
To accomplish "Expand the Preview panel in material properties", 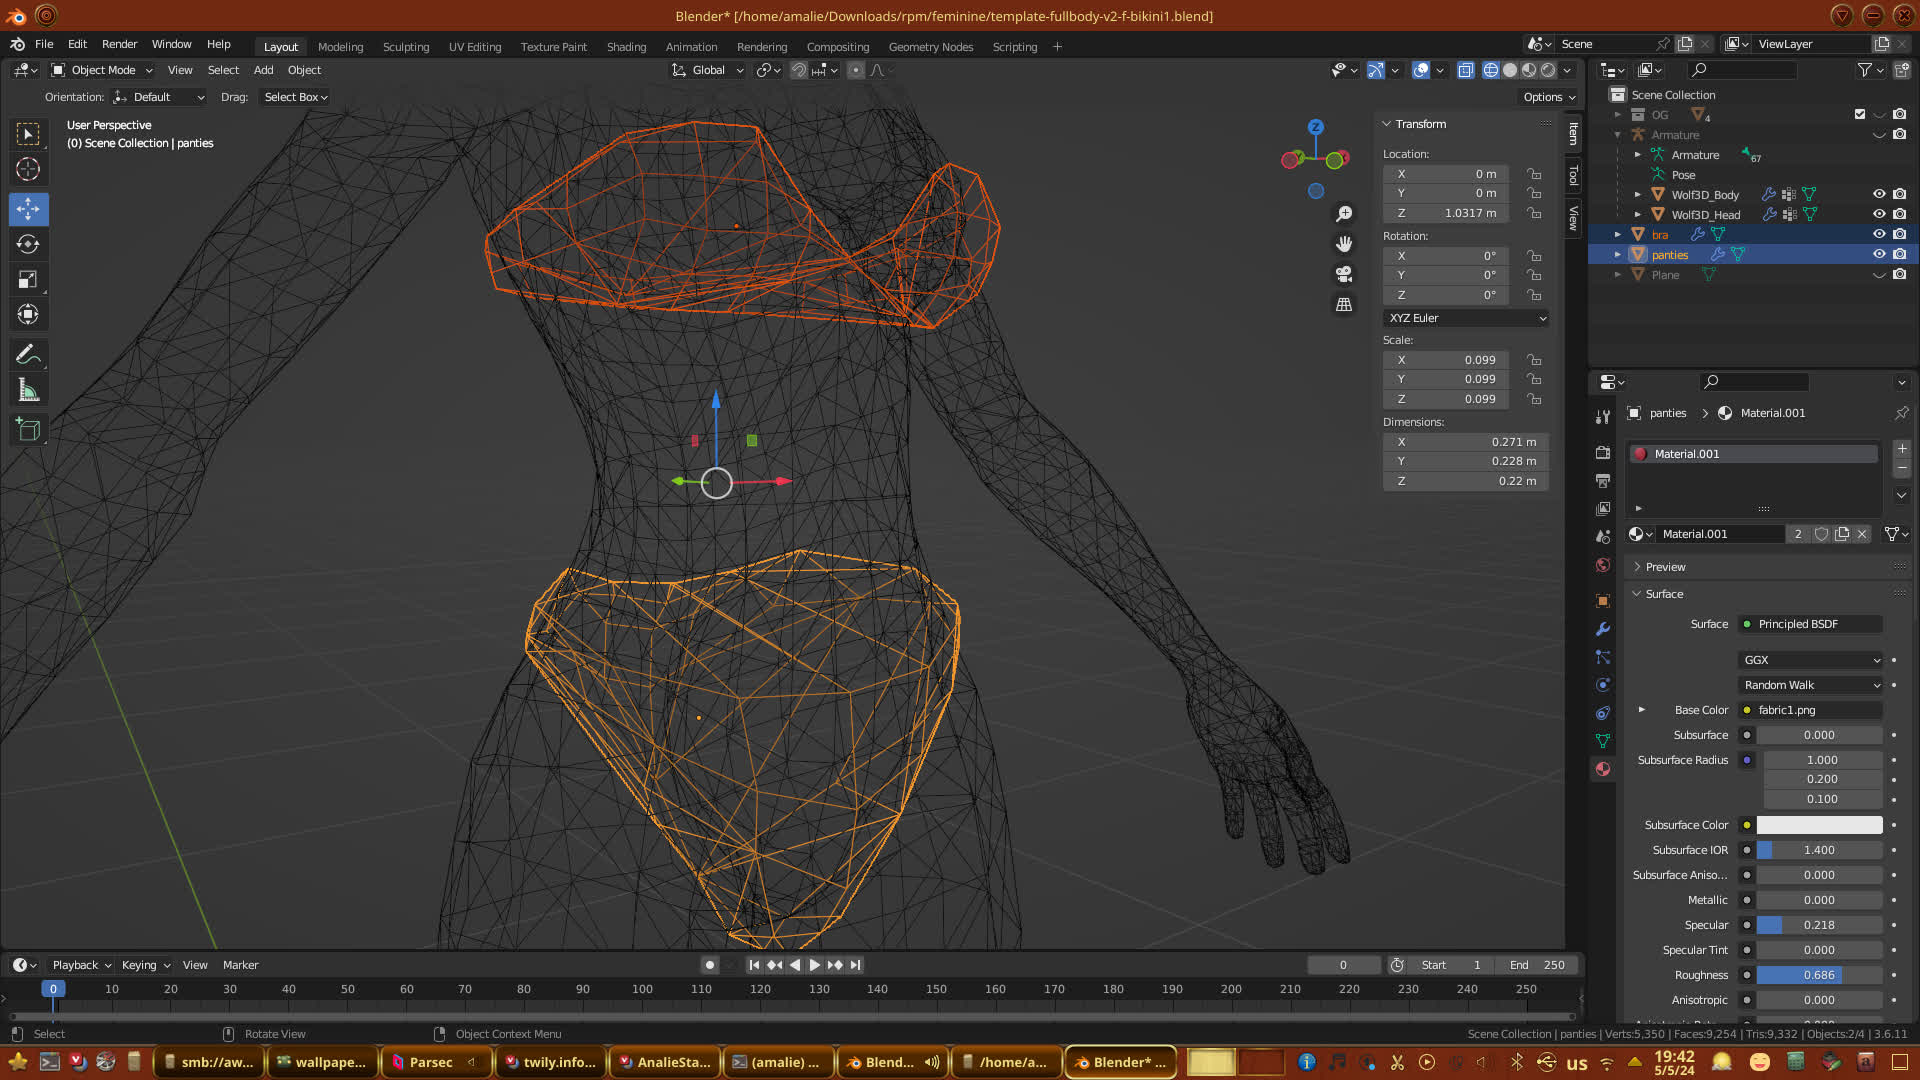I will coord(1665,567).
